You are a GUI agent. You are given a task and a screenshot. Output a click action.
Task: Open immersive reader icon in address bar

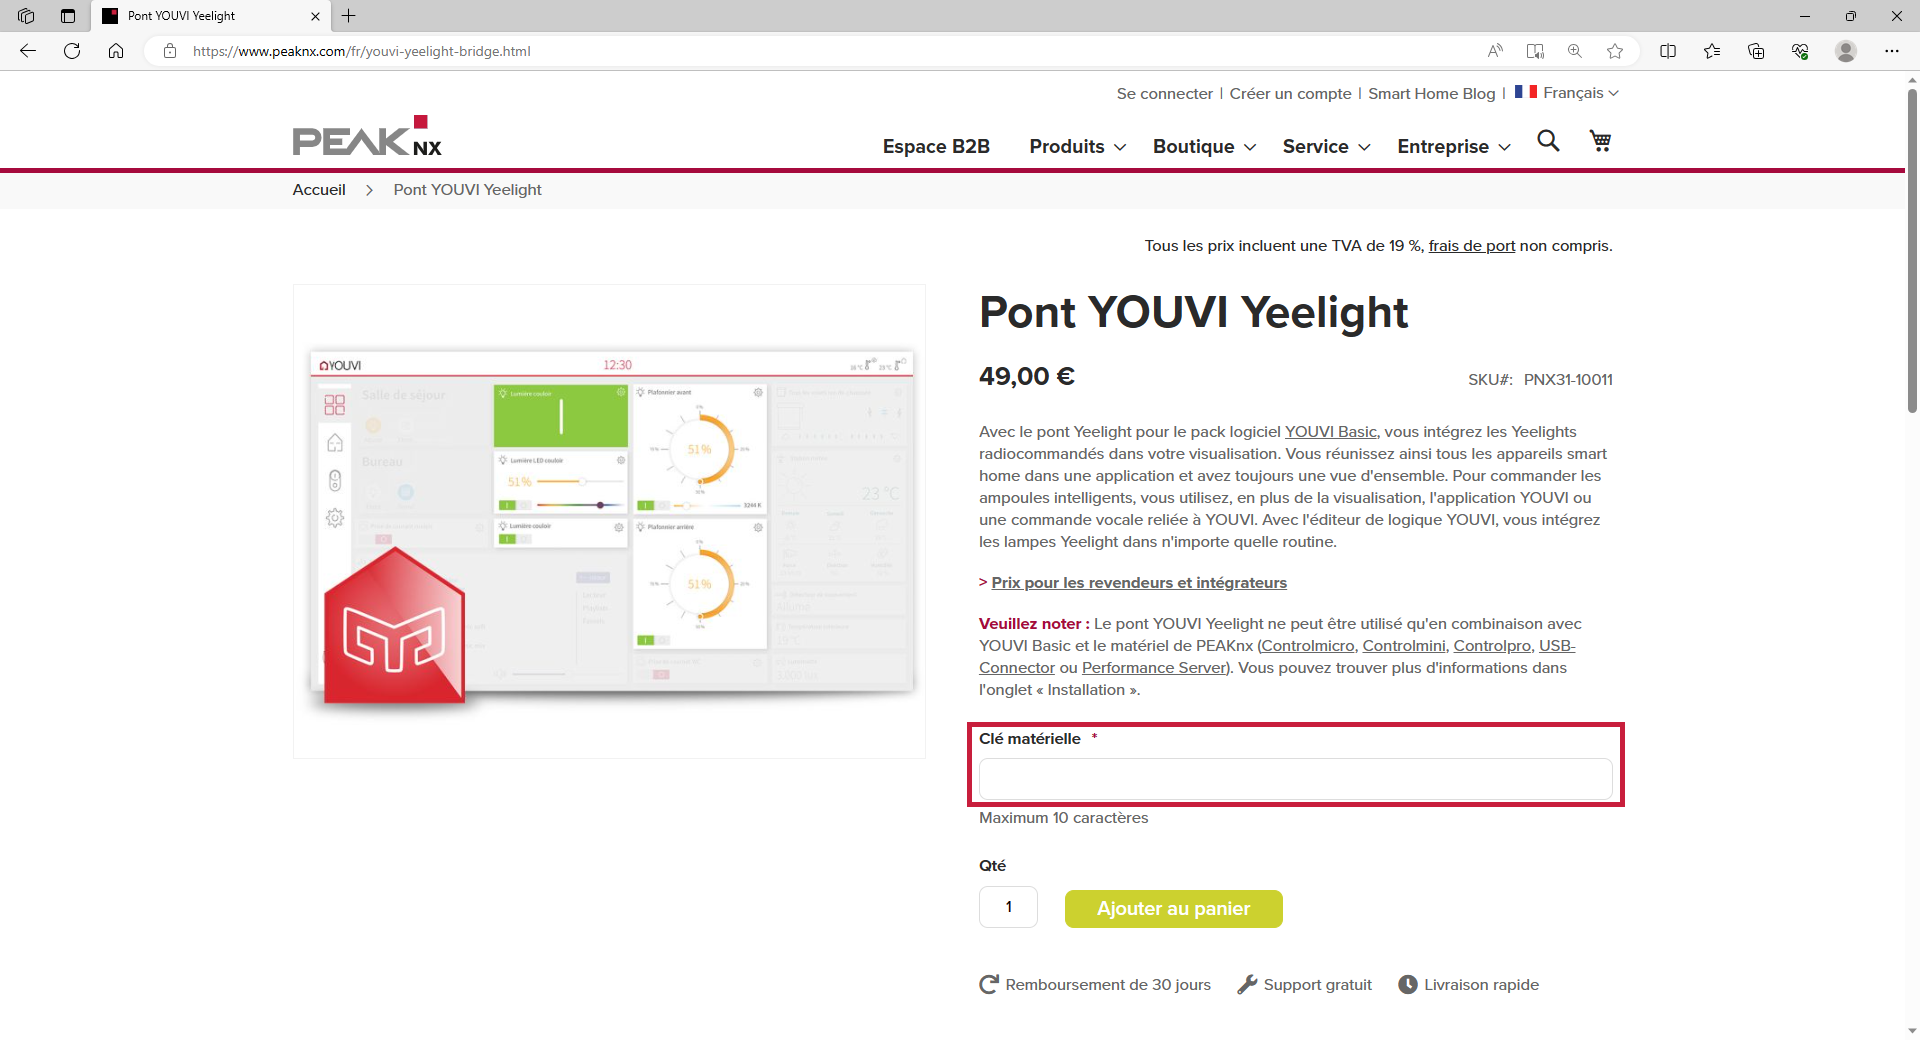point(1535,51)
